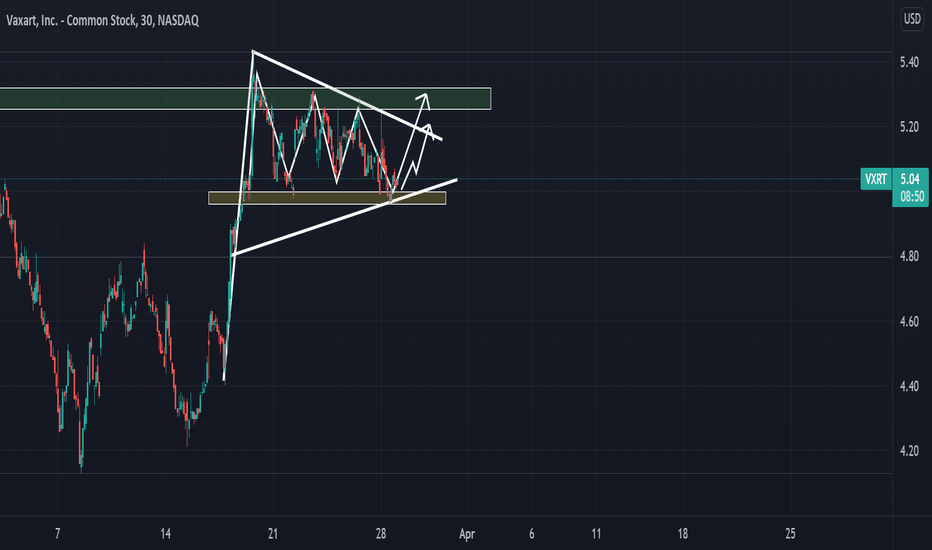
Task: Select the VXRT ticker price label
Action: [x=876, y=179]
